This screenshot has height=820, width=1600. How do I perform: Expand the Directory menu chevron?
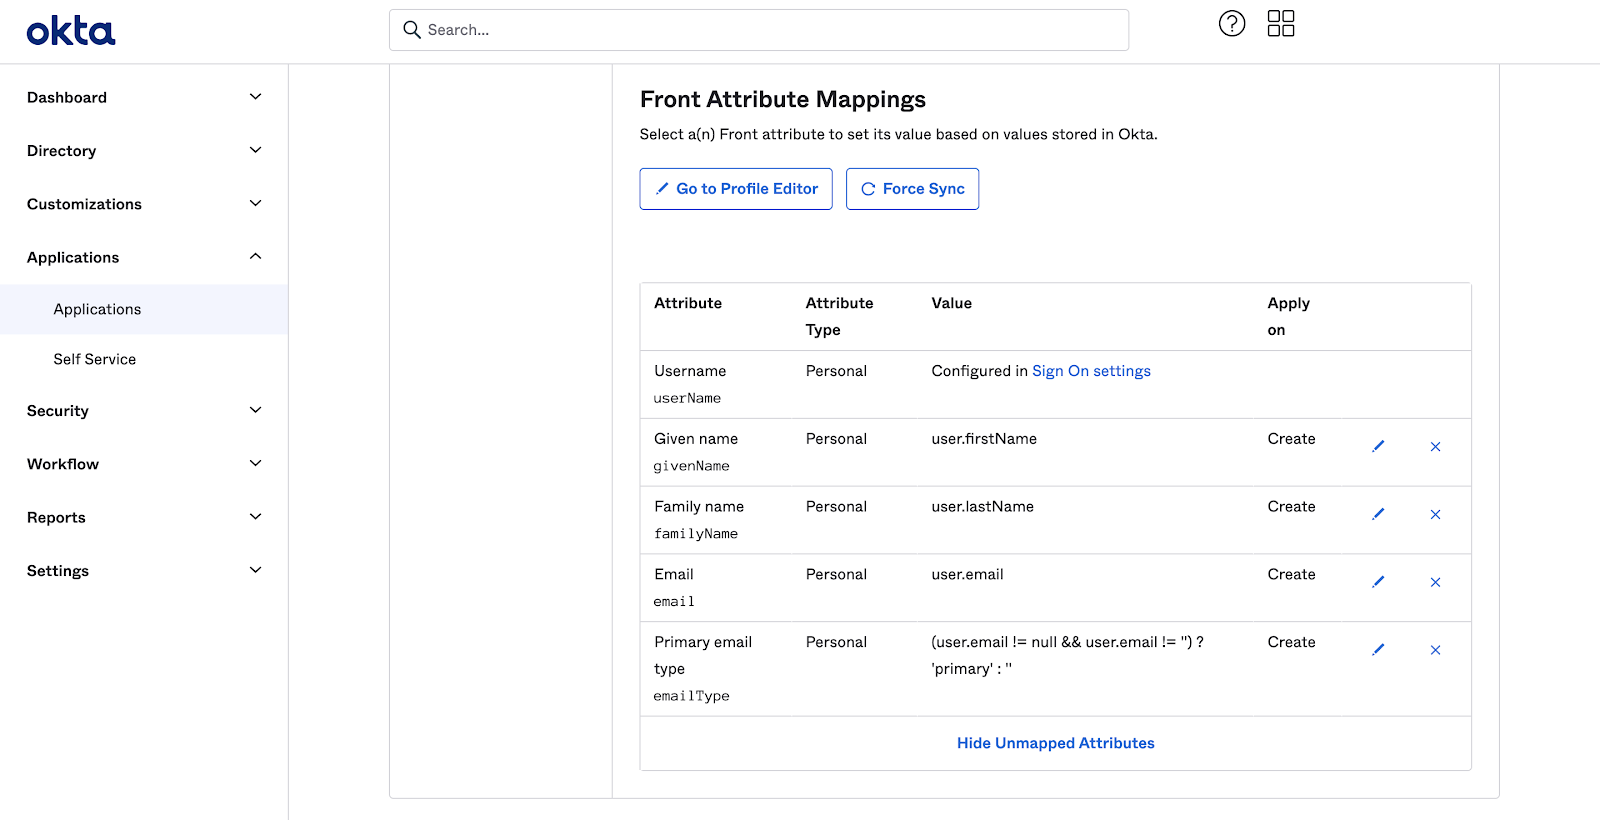click(x=255, y=150)
